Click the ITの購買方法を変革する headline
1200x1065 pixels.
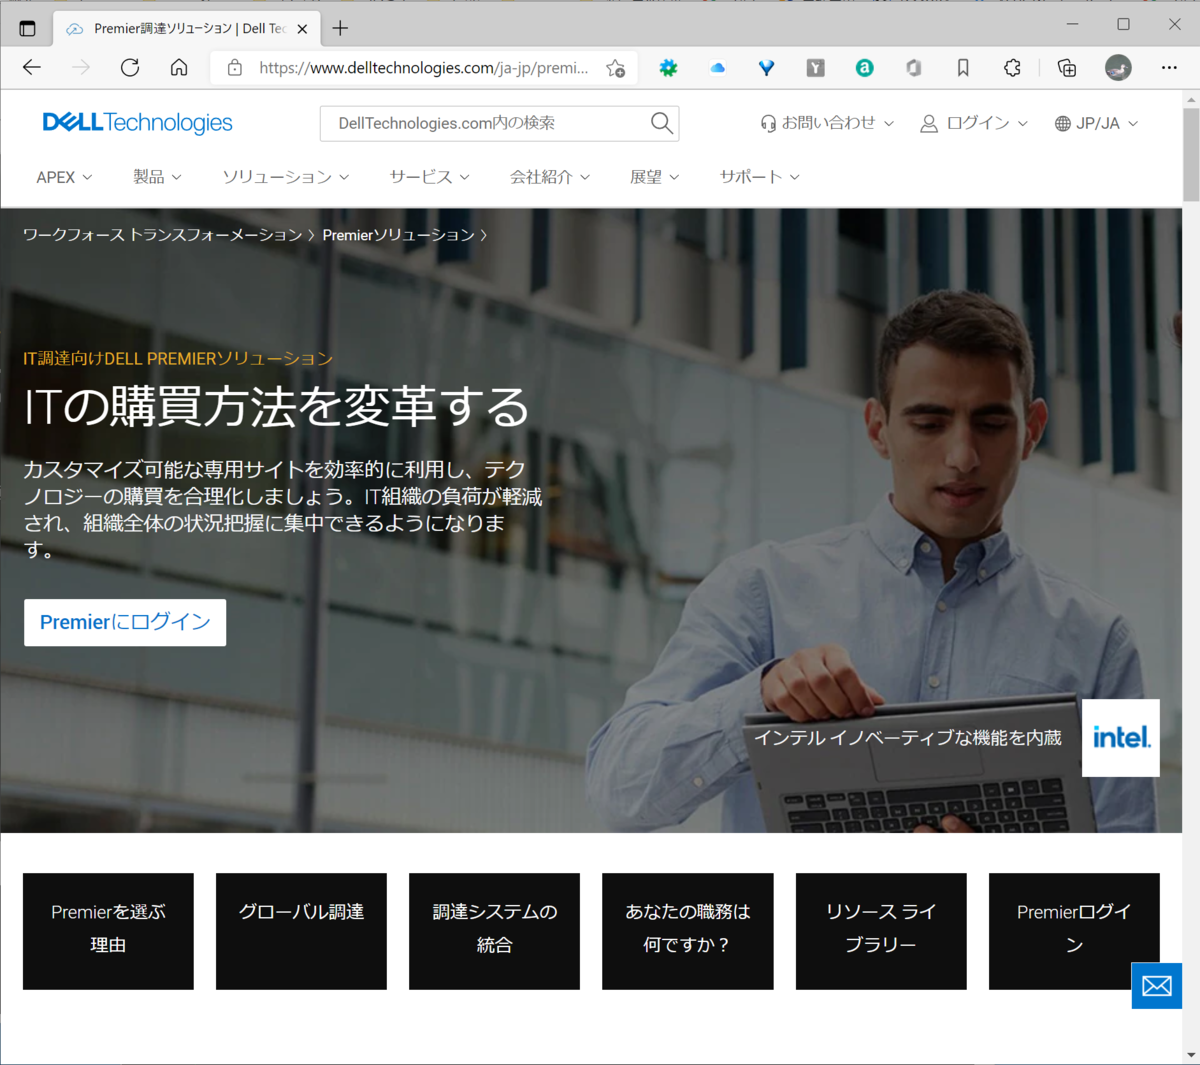point(276,407)
